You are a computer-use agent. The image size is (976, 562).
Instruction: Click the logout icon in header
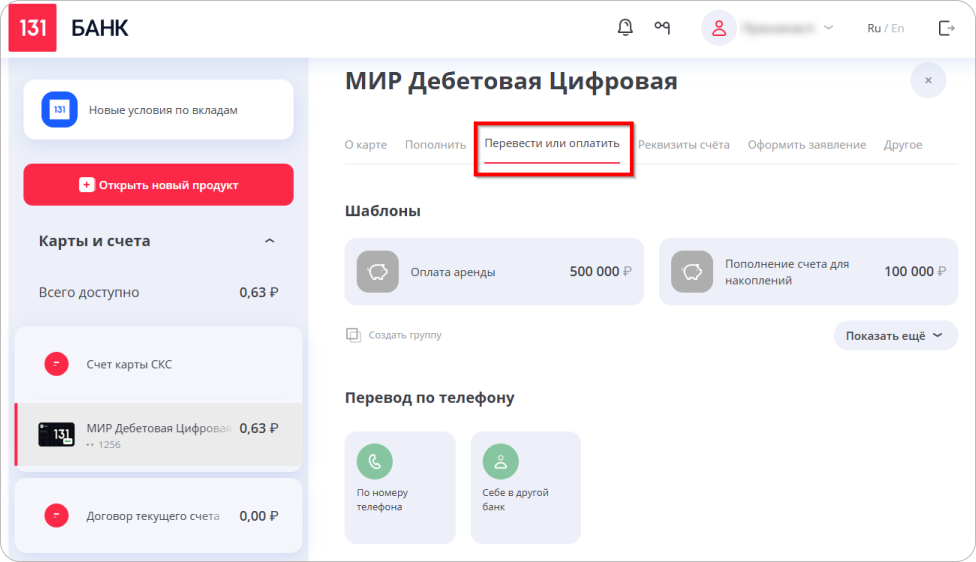pyautogui.click(x=946, y=28)
